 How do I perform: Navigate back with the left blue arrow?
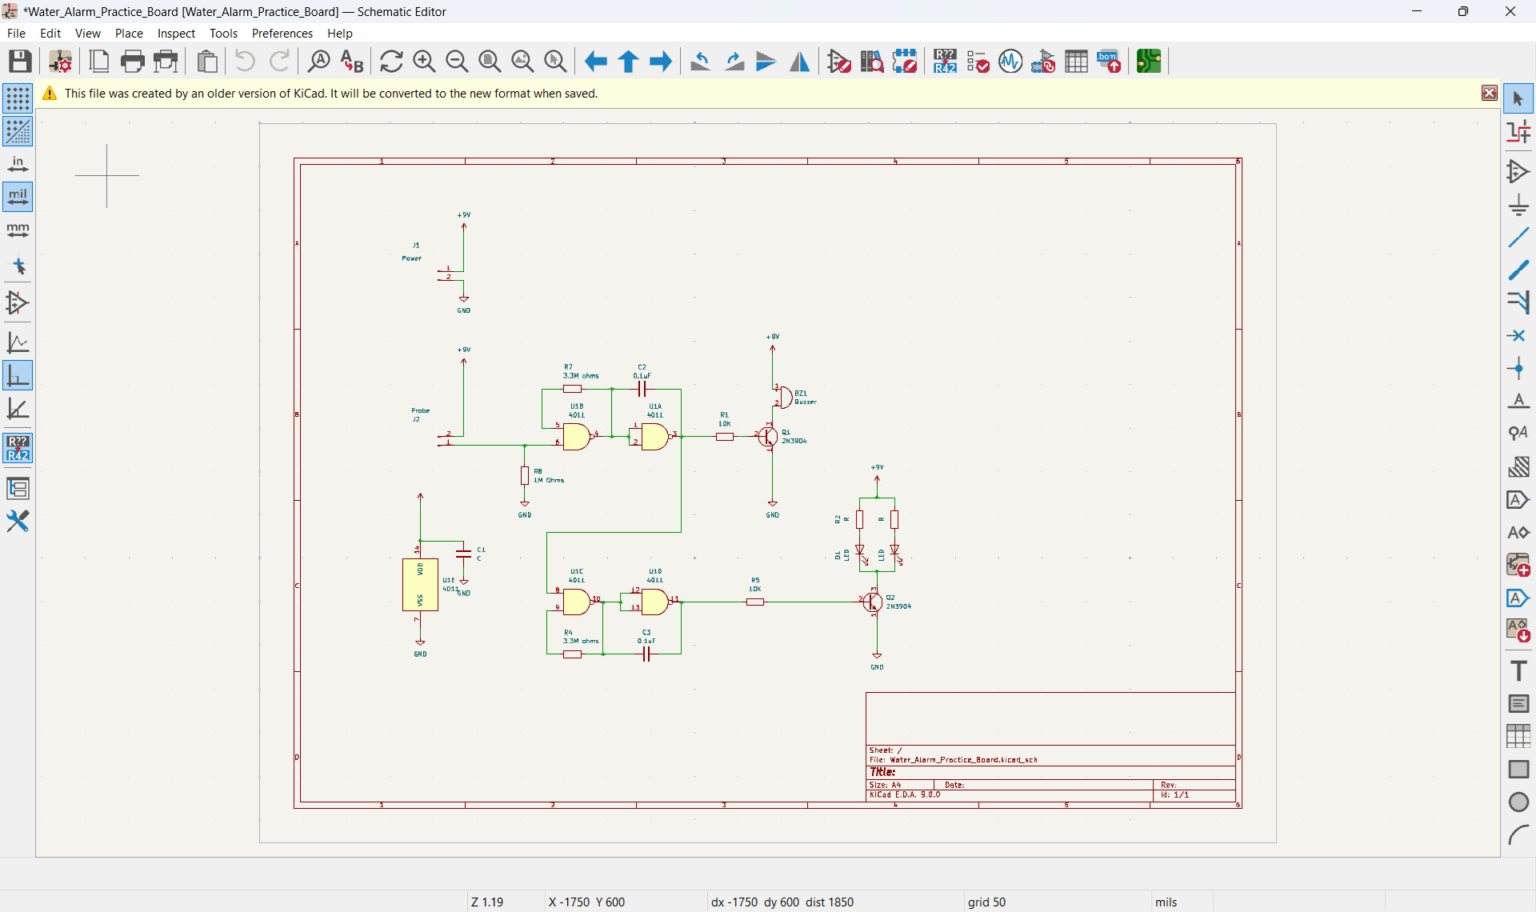596,61
